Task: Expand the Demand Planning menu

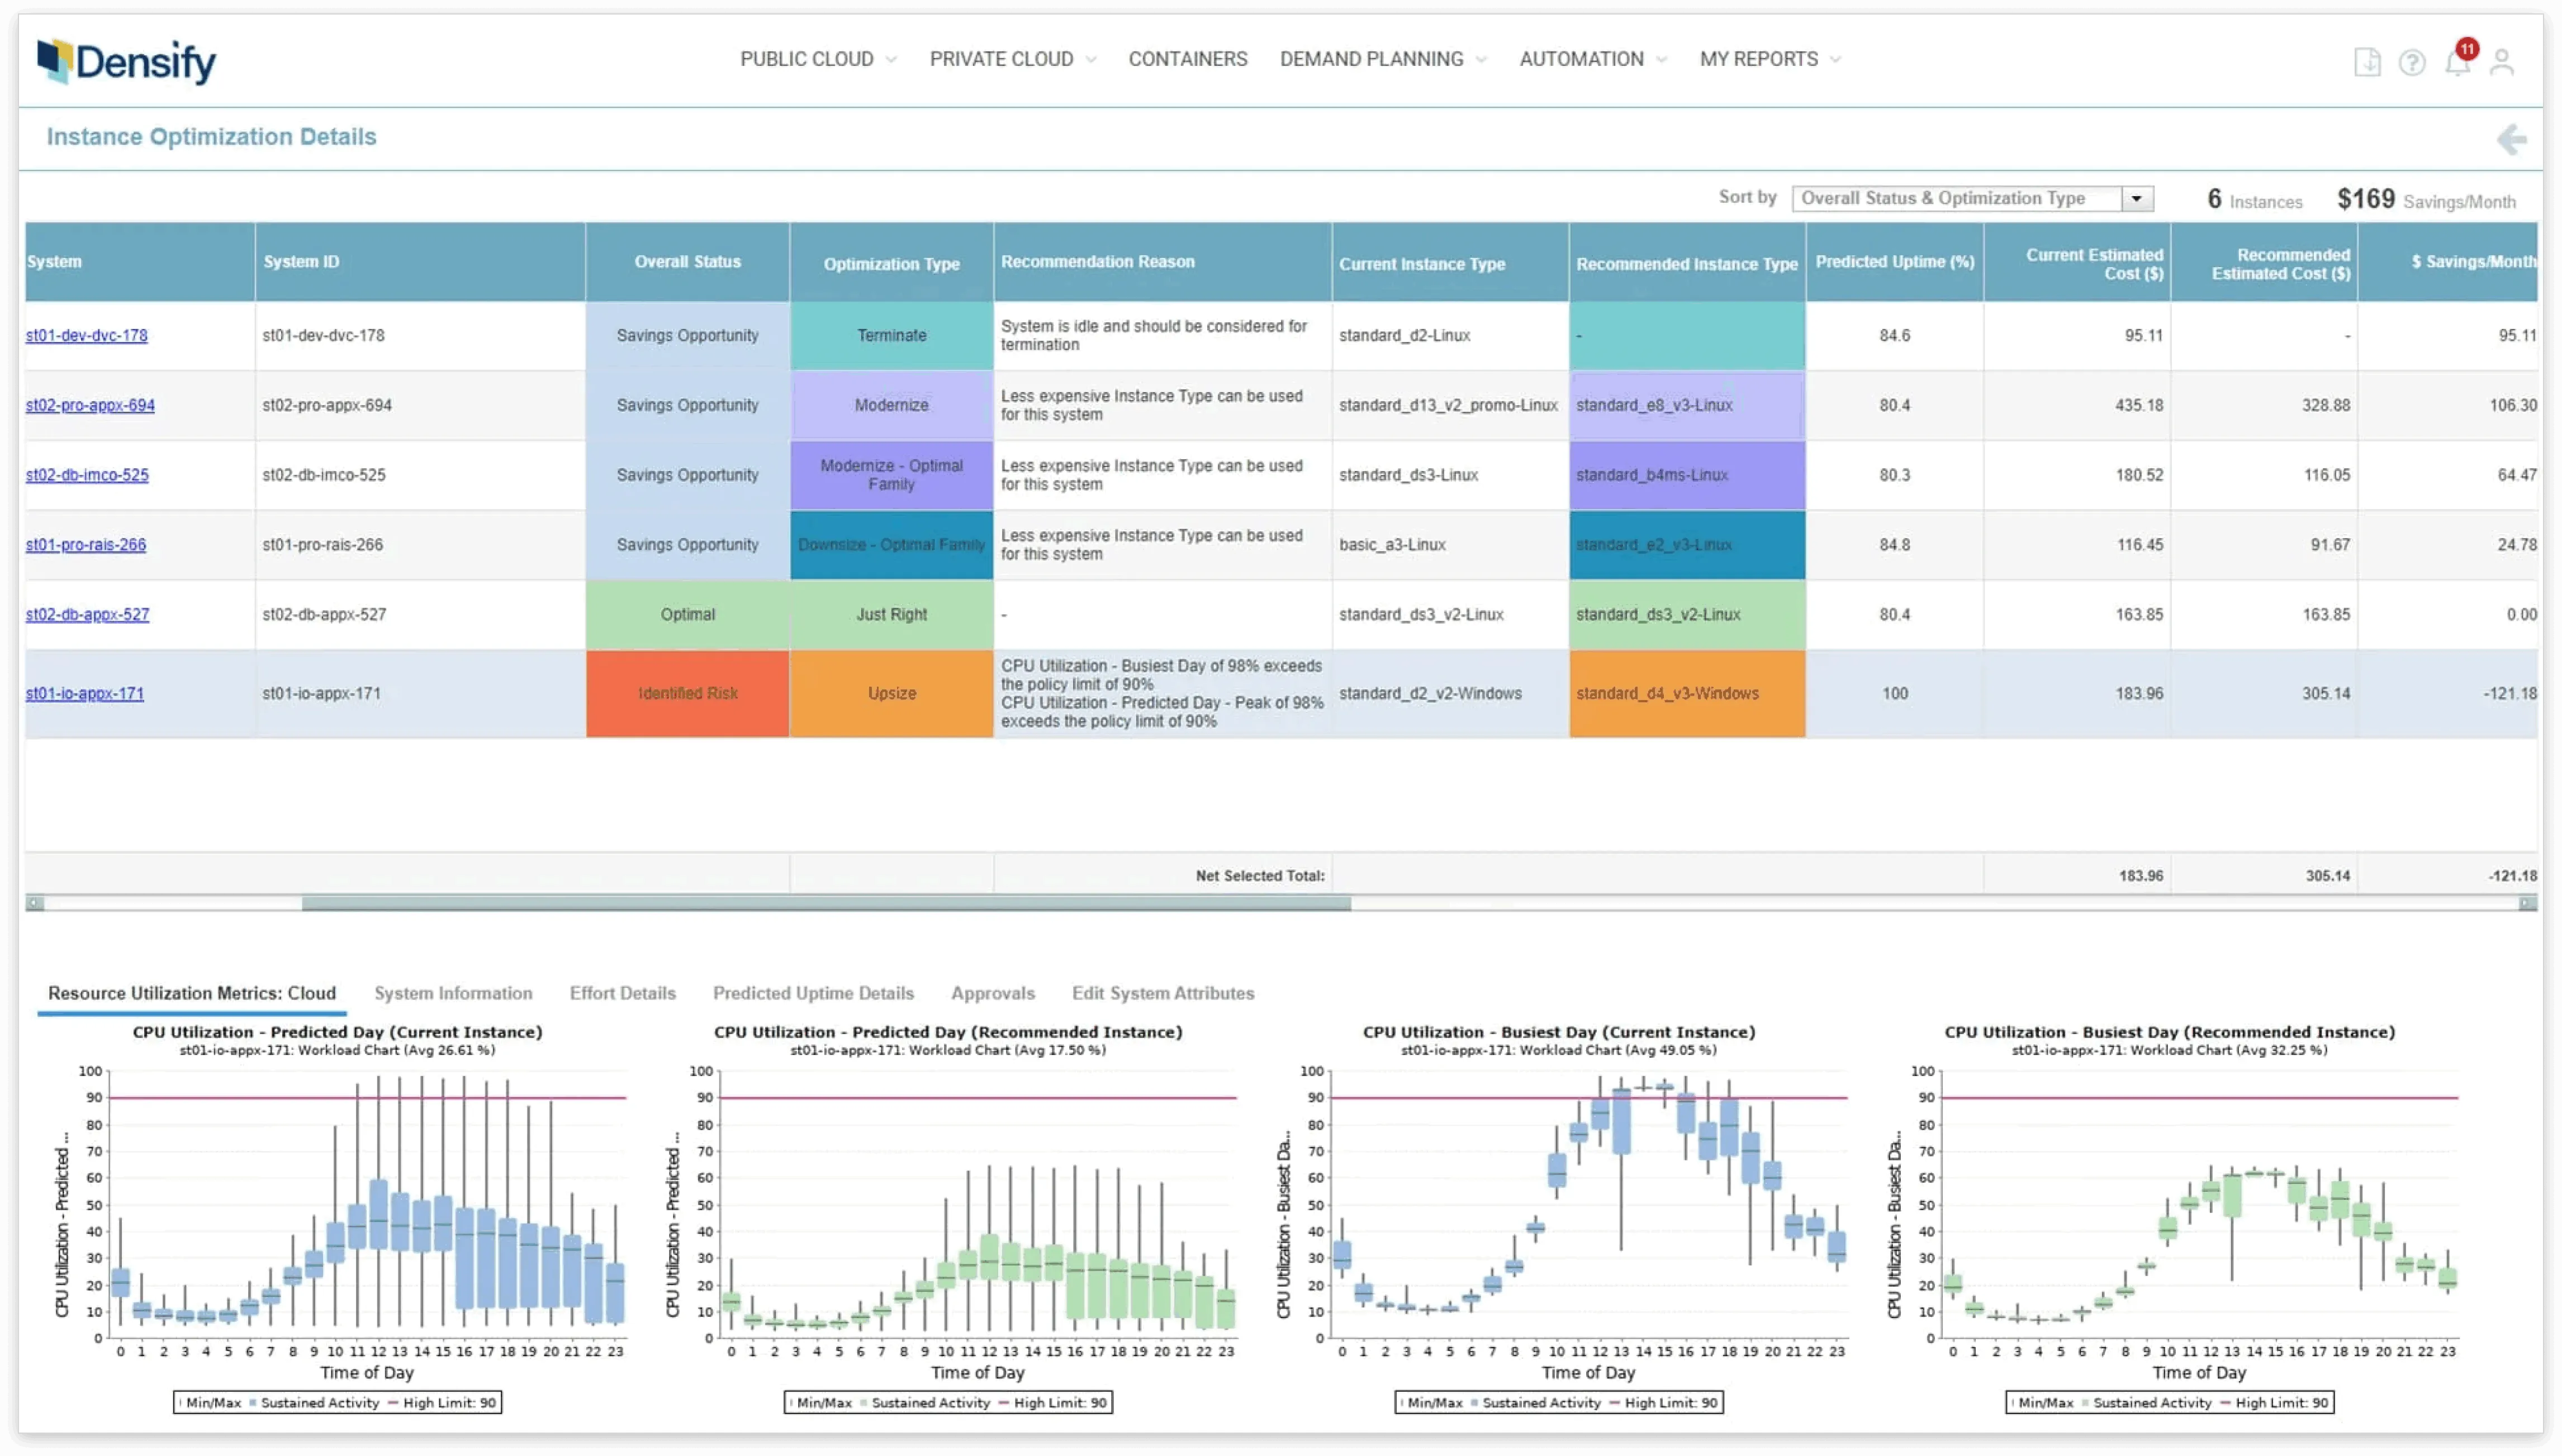Action: coord(1383,59)
